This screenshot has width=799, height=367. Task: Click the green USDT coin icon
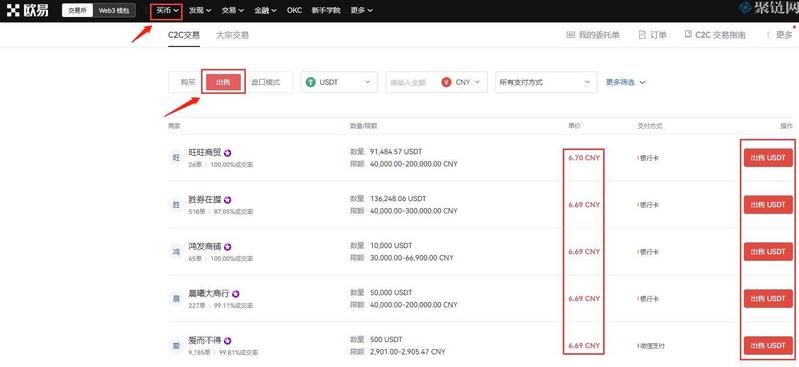(311, 82)
